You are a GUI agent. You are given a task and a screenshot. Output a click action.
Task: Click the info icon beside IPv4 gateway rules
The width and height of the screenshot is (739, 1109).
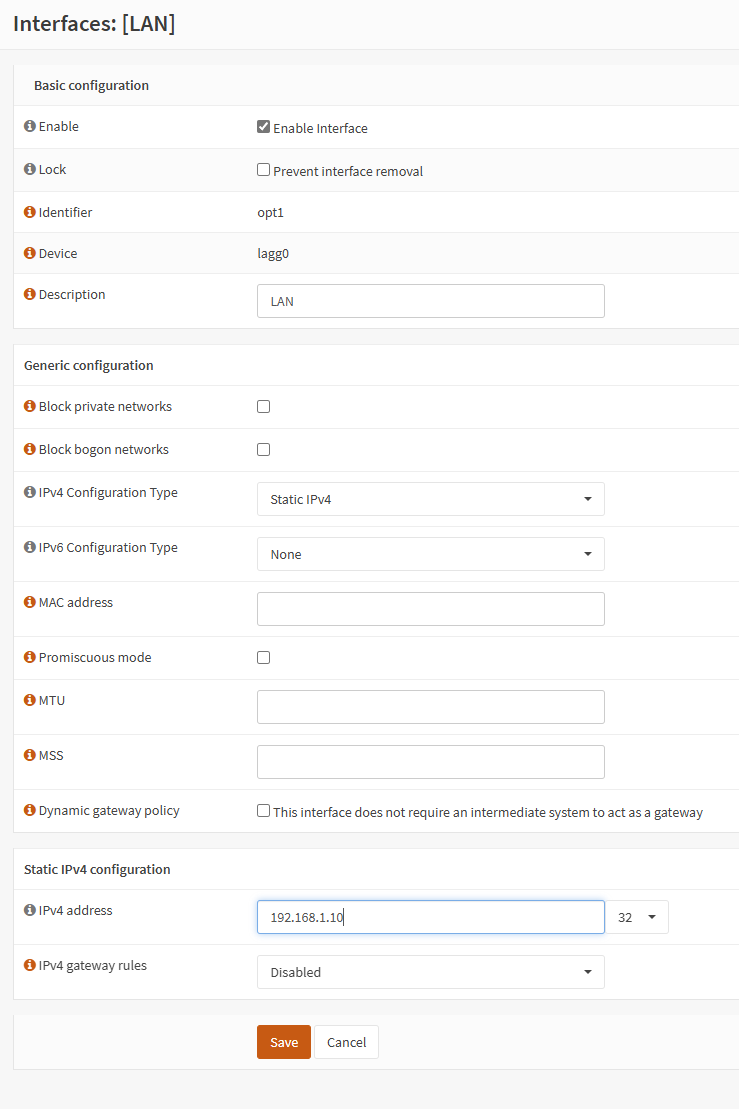pyautogui.click(x=30, y=966)
